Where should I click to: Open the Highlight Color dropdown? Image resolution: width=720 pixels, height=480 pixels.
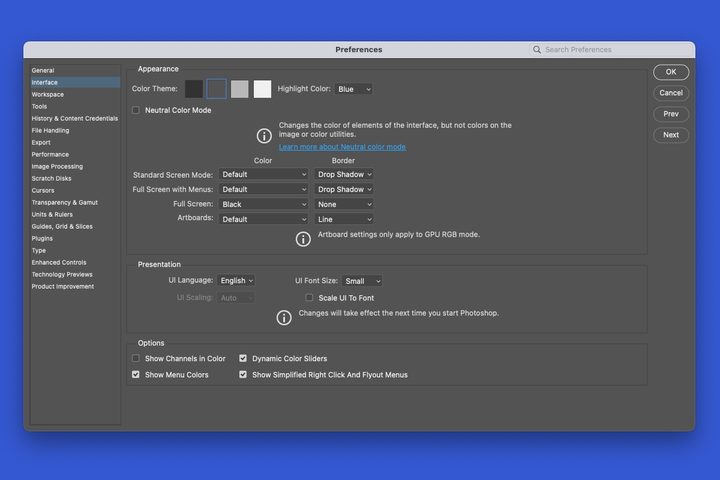coord(353,89)
